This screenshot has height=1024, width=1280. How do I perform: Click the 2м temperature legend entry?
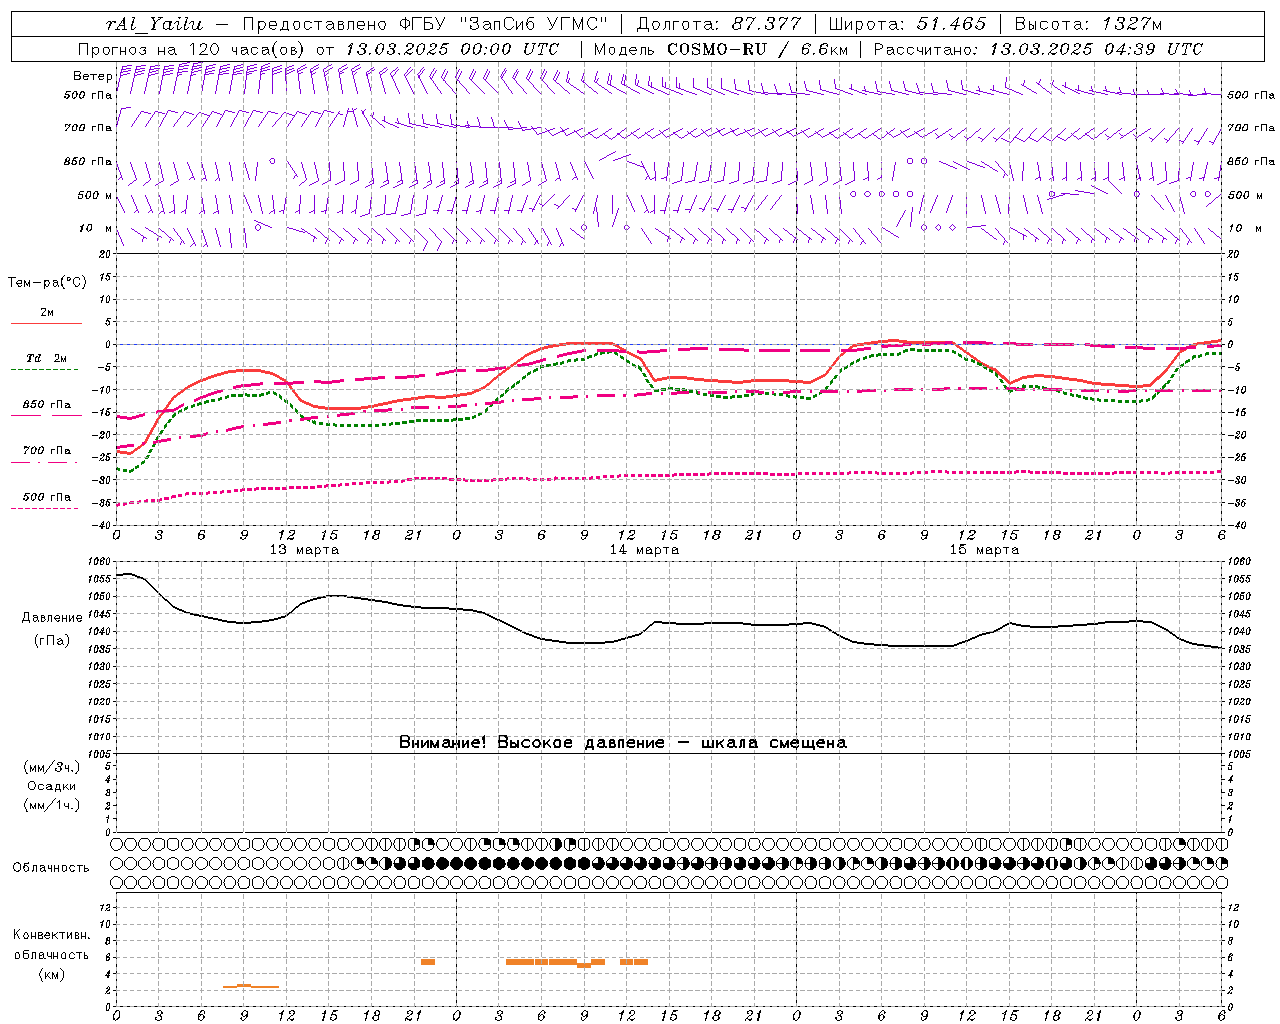46,313
